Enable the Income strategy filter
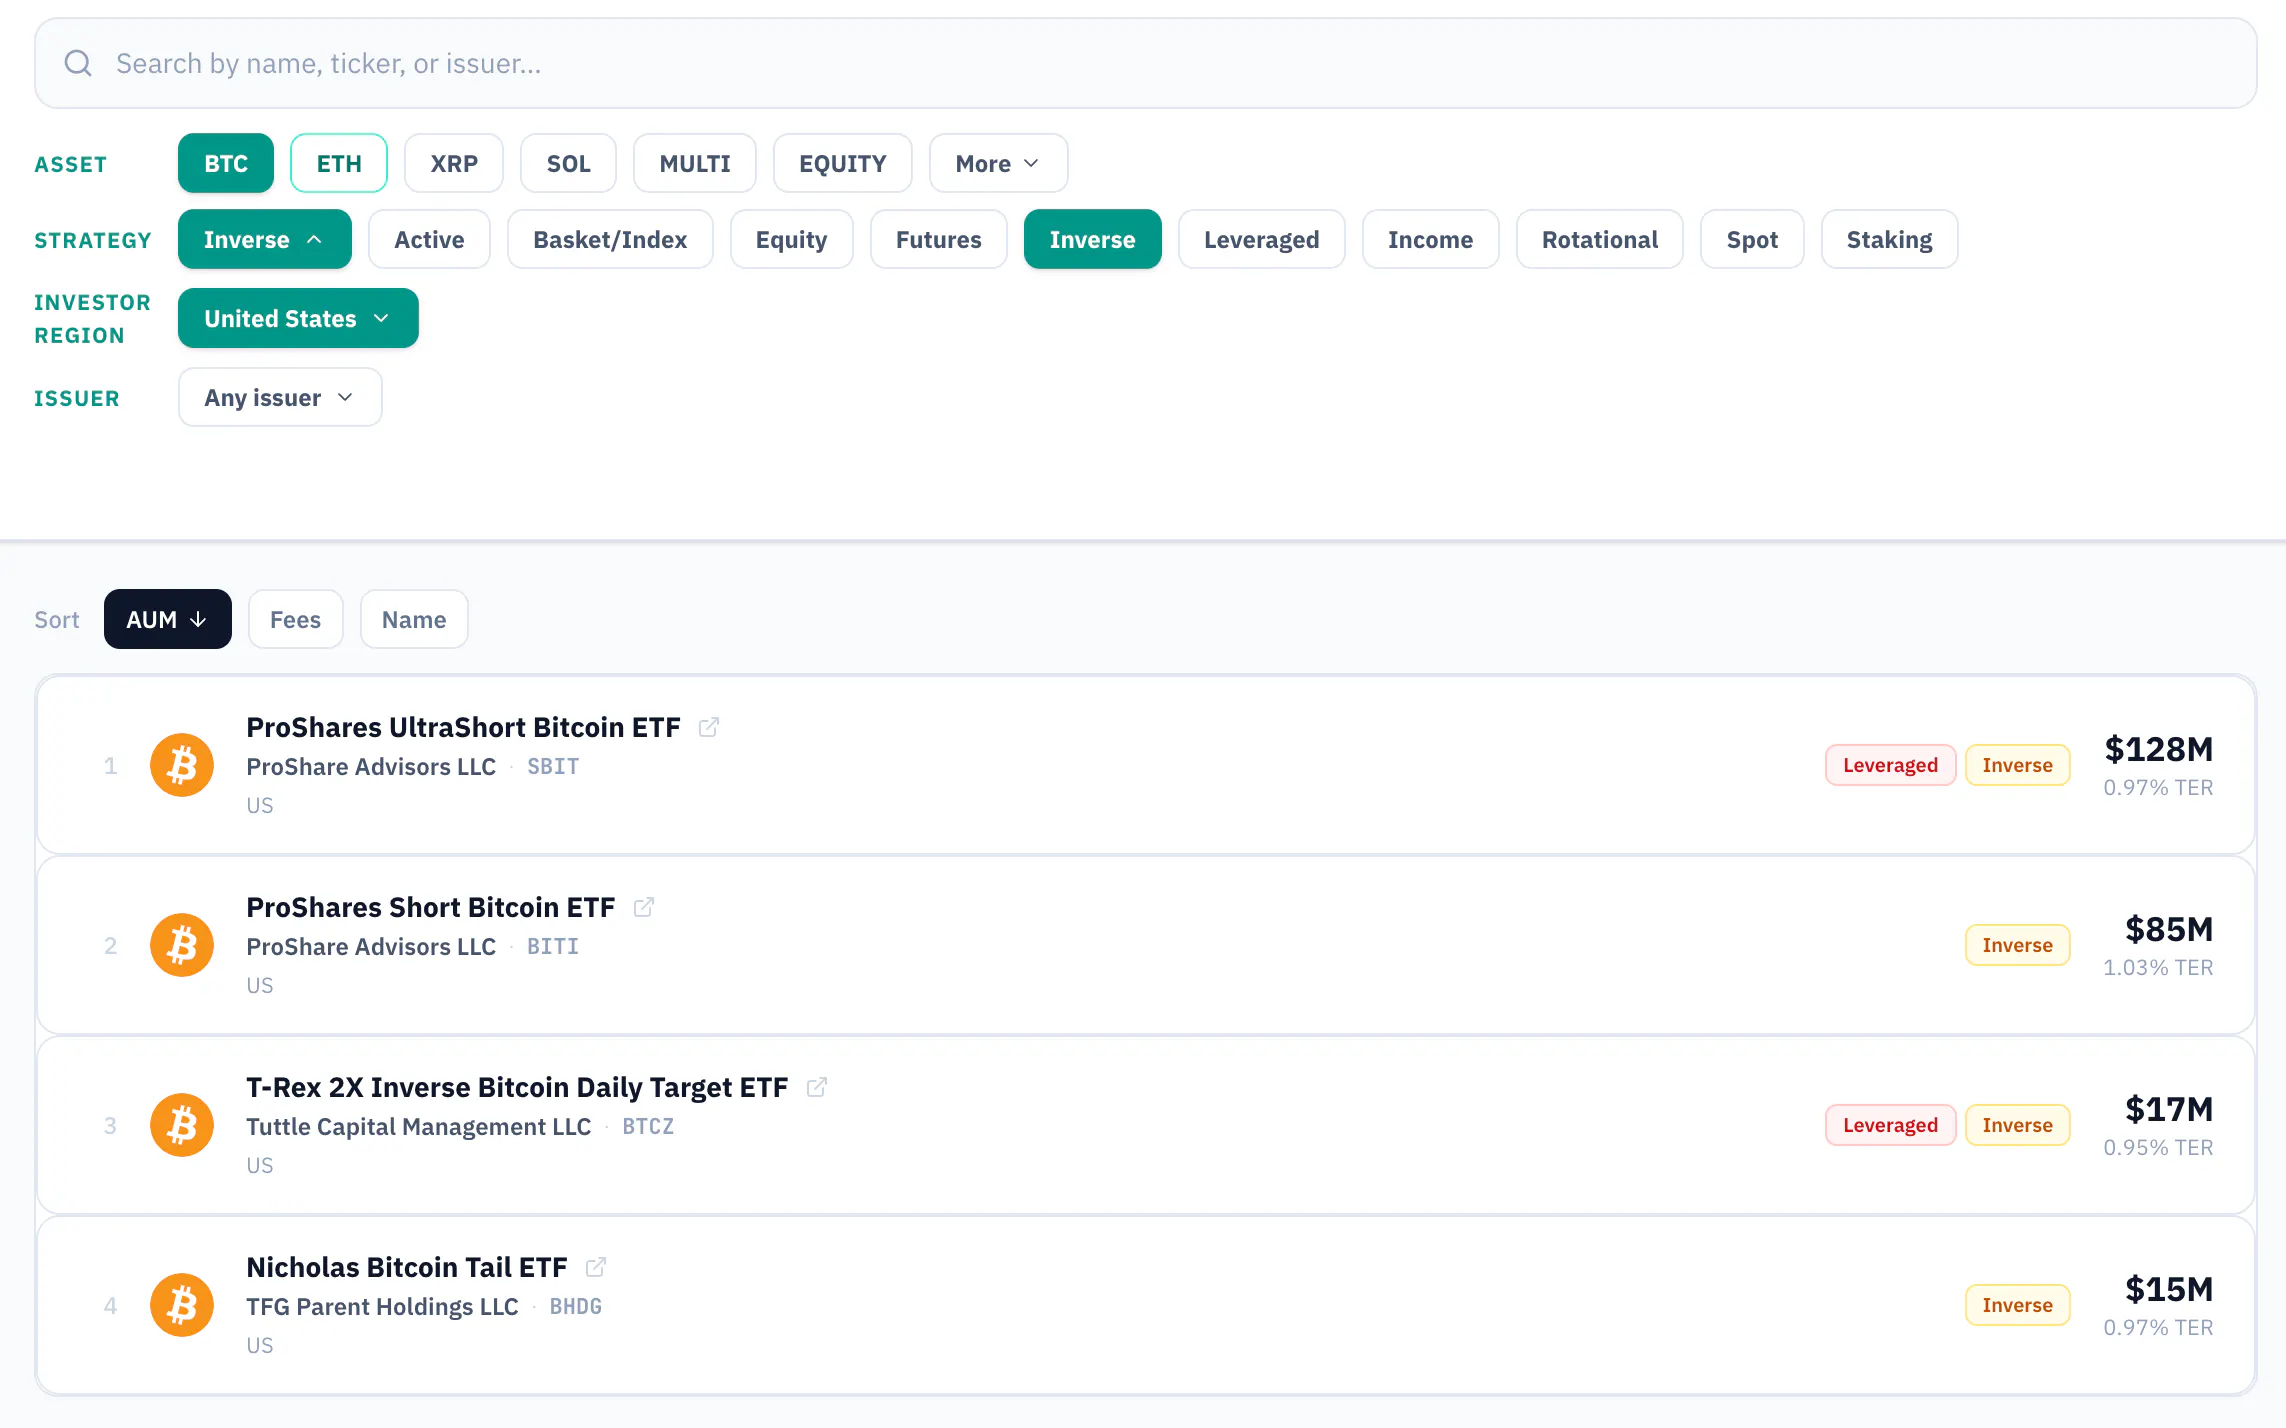Viewport: 2286px width, 1428px height. (x=1431, y=239)
